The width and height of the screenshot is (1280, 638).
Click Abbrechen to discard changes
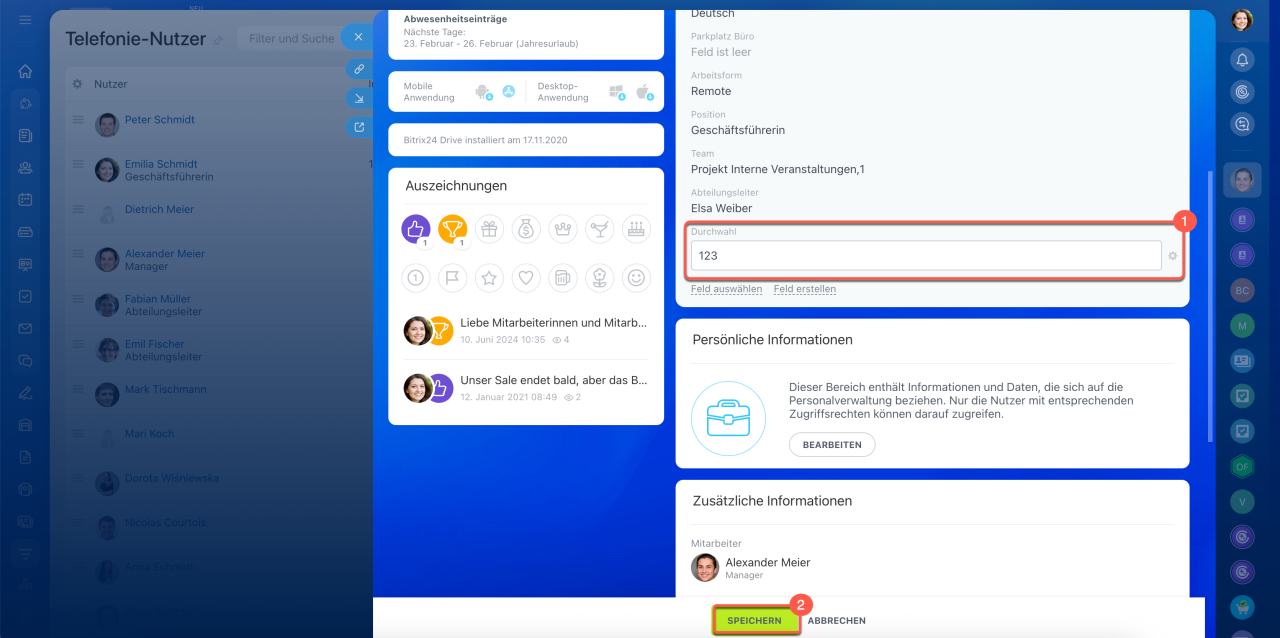coord(837,621)
